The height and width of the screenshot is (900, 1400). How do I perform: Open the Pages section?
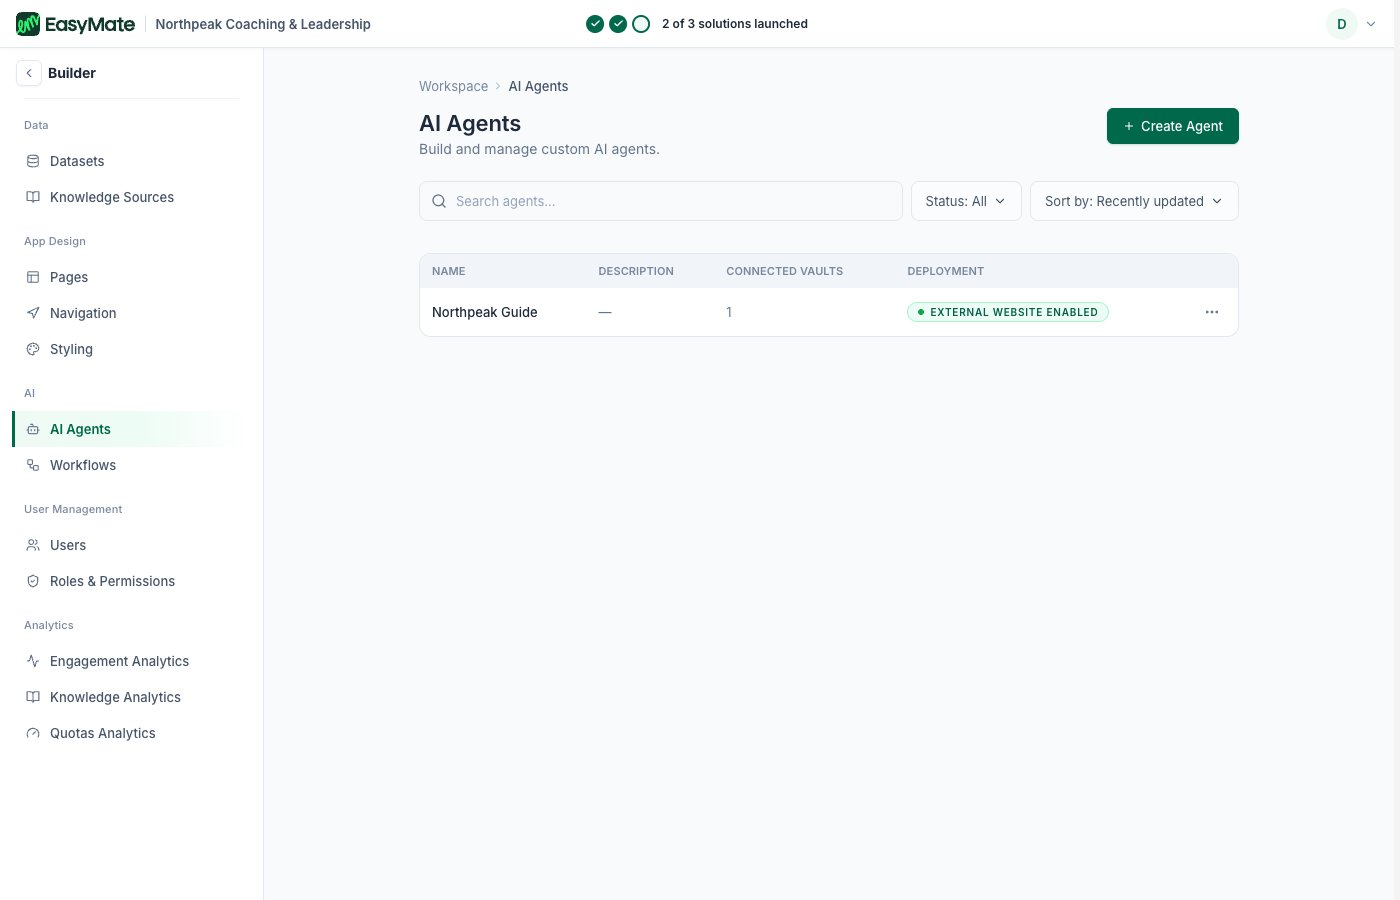(126, 277)
